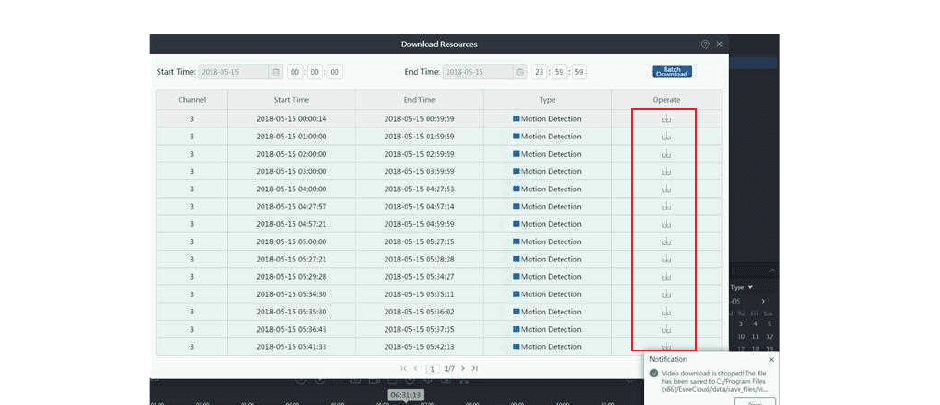940x405 pixels.
Task: Click end time 2018-05-15 05:37:15
Action: point(420,330)
